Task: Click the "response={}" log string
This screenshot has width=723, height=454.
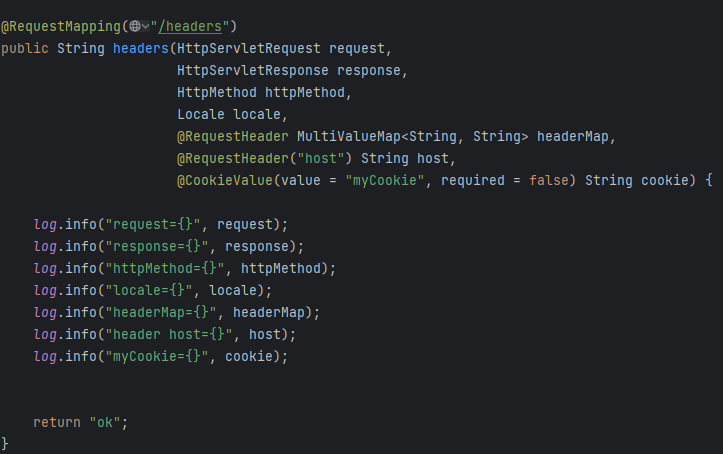Action: pyautogui.click(x=157, y=247)
